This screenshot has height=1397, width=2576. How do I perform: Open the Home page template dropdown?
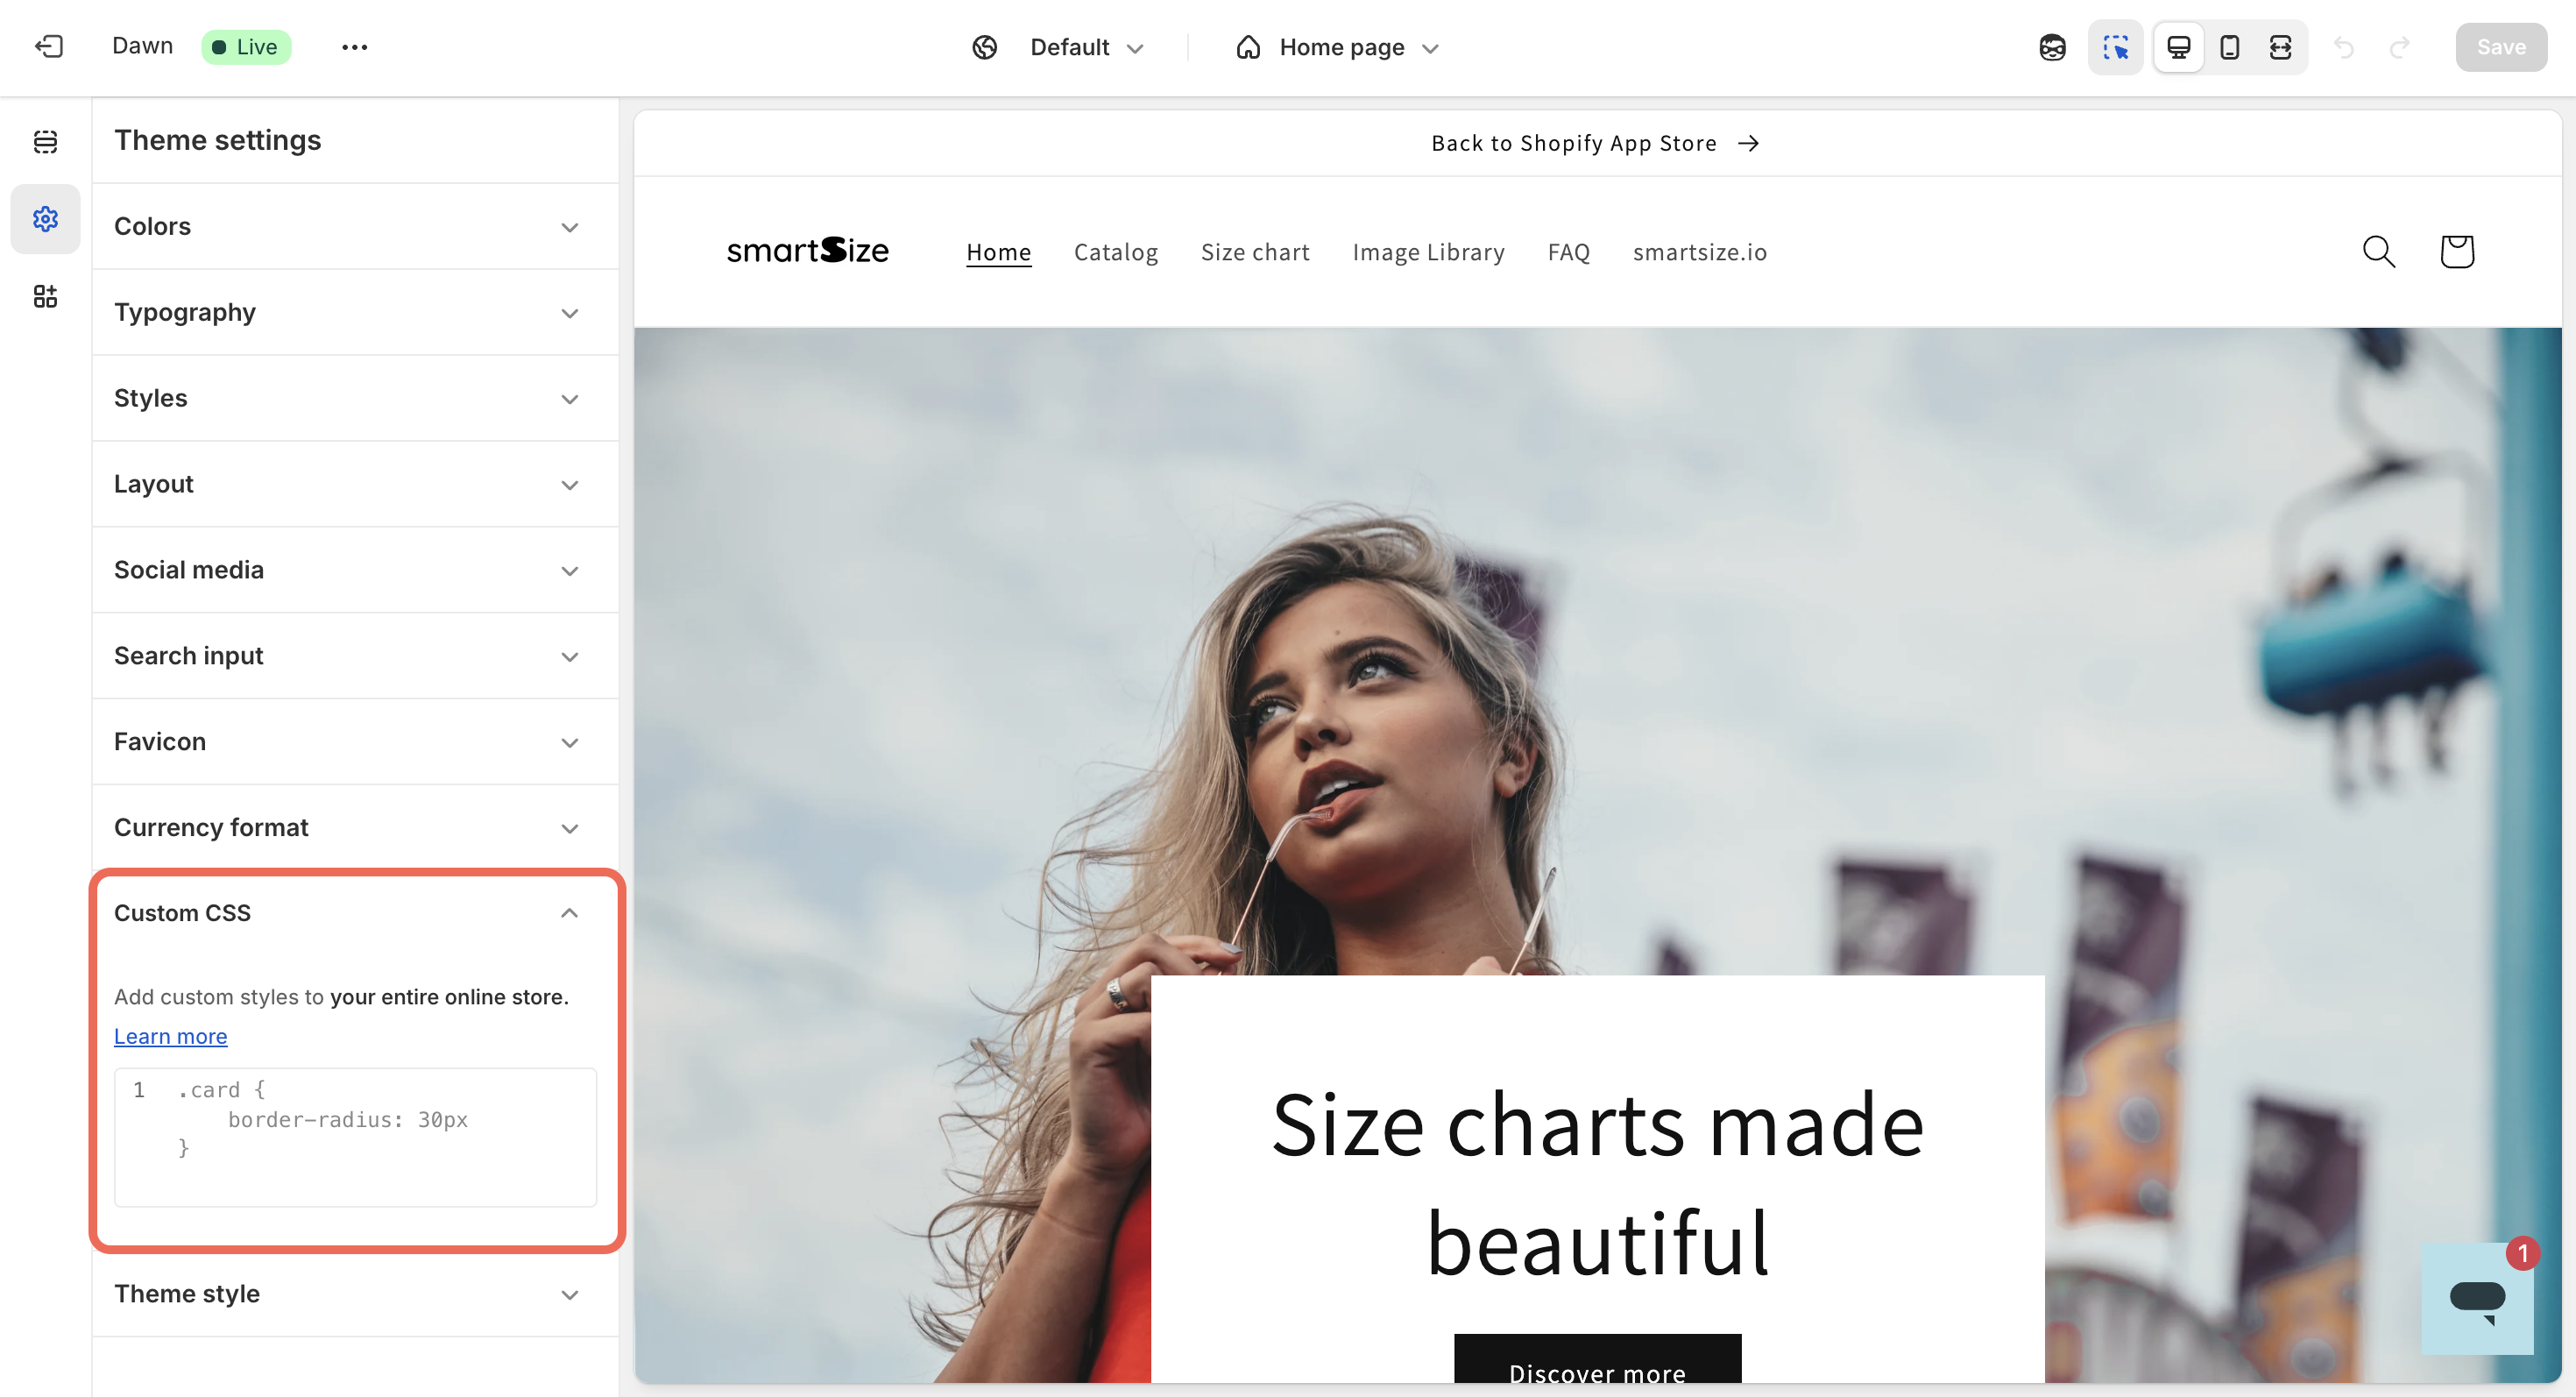pos(1358,47)
